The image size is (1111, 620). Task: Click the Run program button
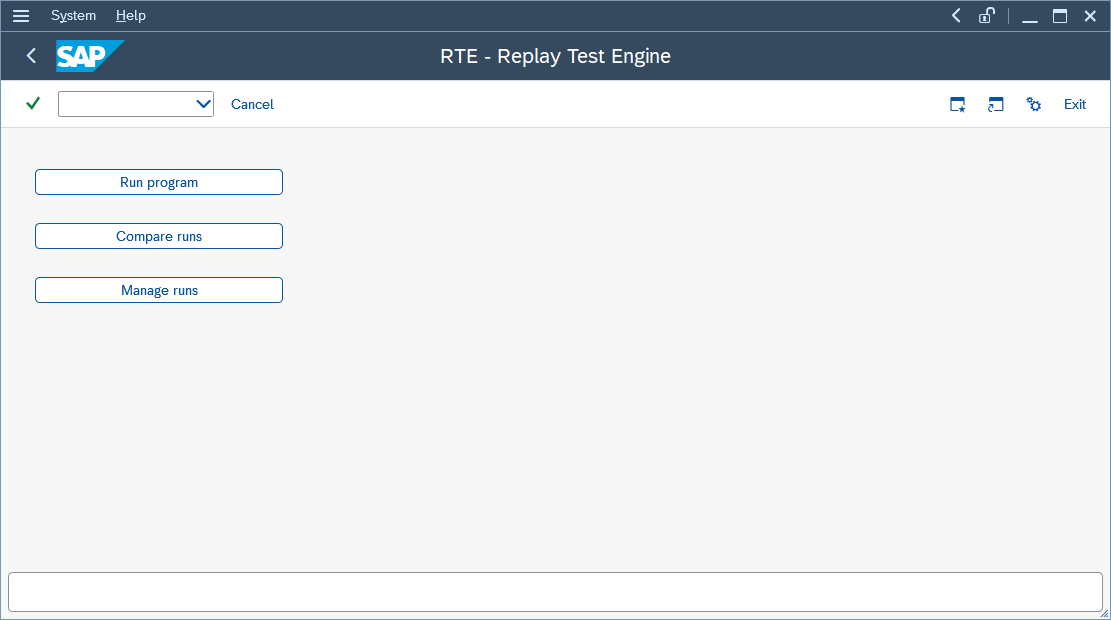point(159,182)
